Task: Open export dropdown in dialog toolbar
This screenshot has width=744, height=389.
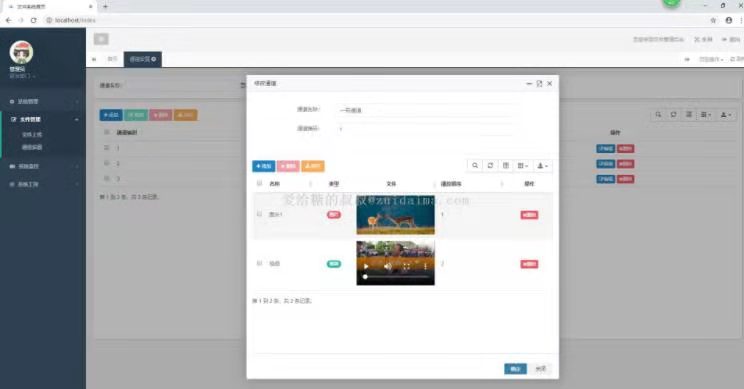Action: 542,166
